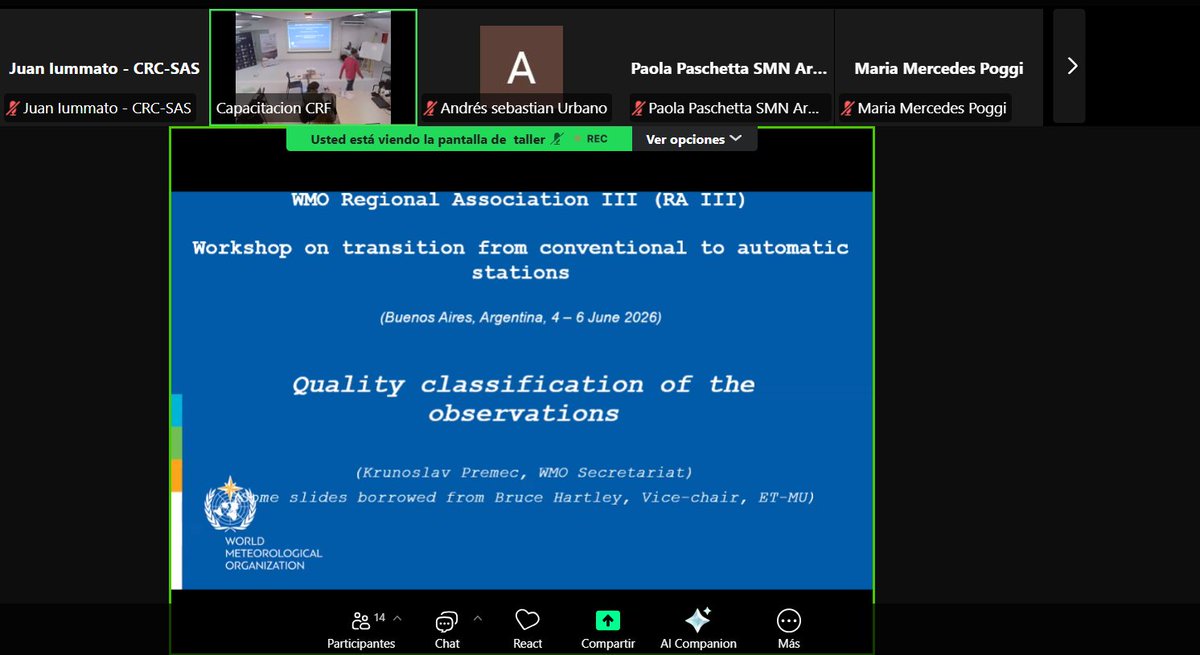
Task: Click Andrés sebastian Urbano avatar tile
Action: 521,68
